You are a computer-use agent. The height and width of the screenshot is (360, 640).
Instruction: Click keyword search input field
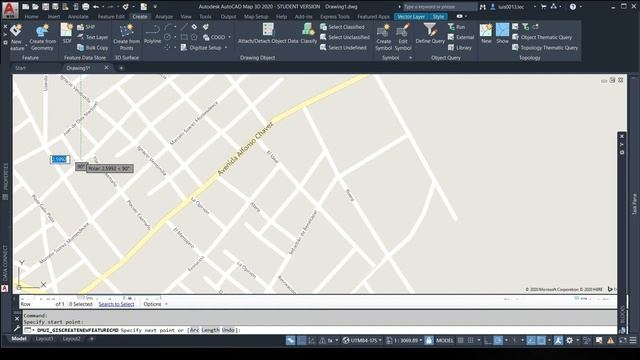[x=440, y=7]
